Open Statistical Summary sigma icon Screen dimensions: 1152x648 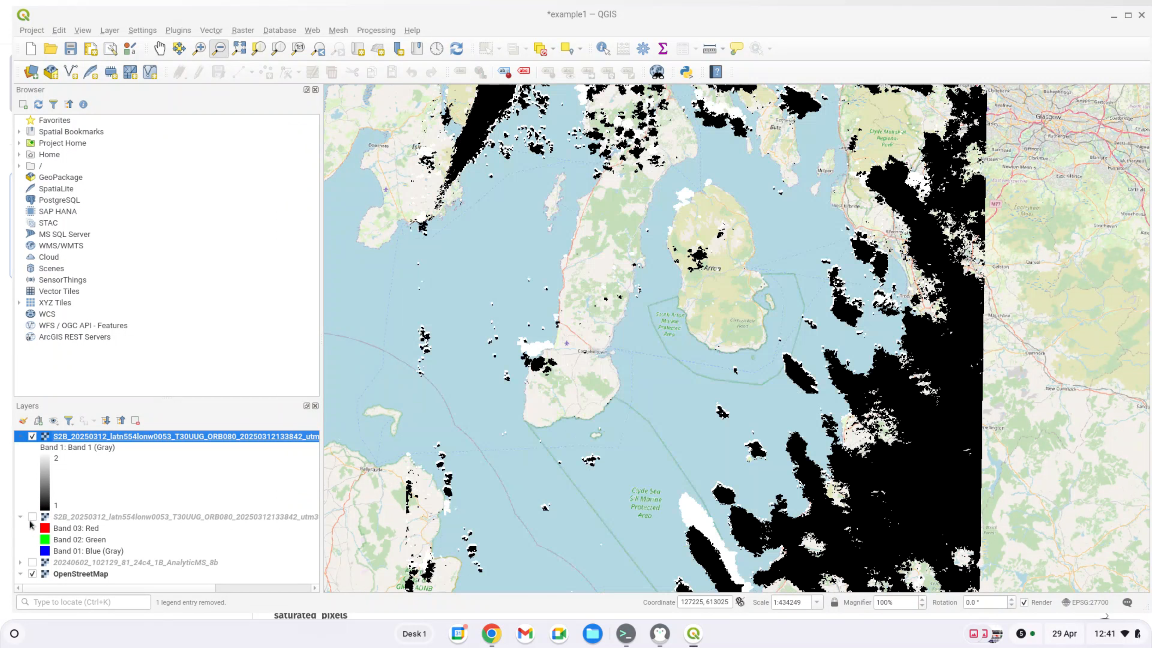[662, 48]
